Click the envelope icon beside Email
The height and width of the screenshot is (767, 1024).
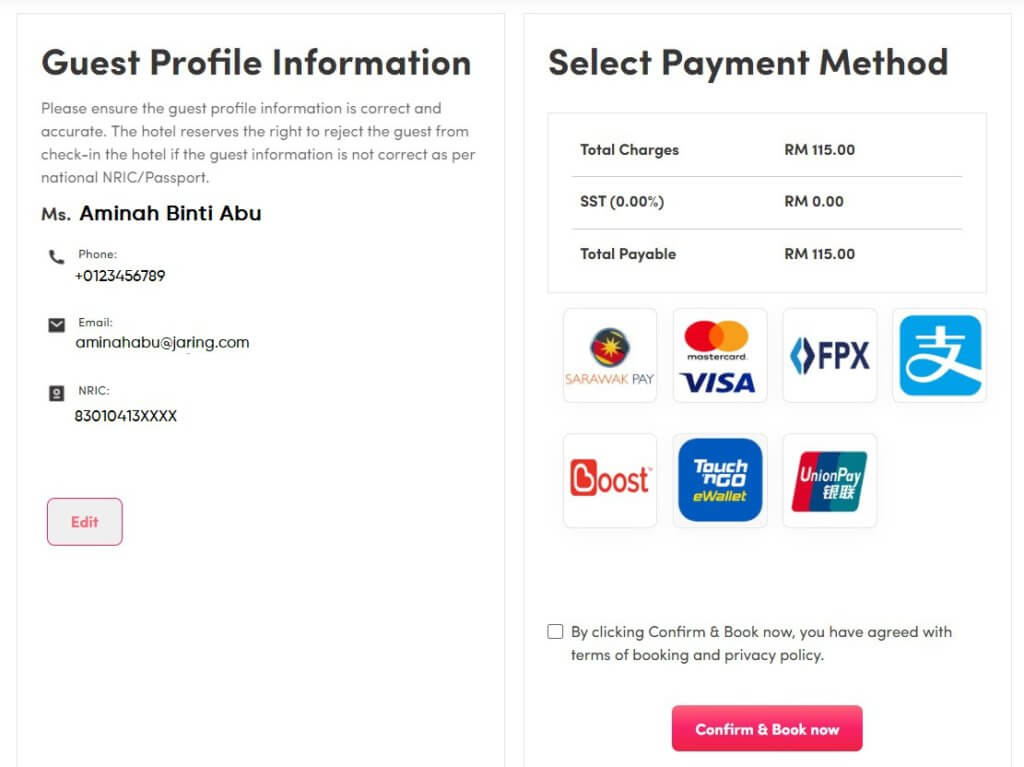[57, 325]
